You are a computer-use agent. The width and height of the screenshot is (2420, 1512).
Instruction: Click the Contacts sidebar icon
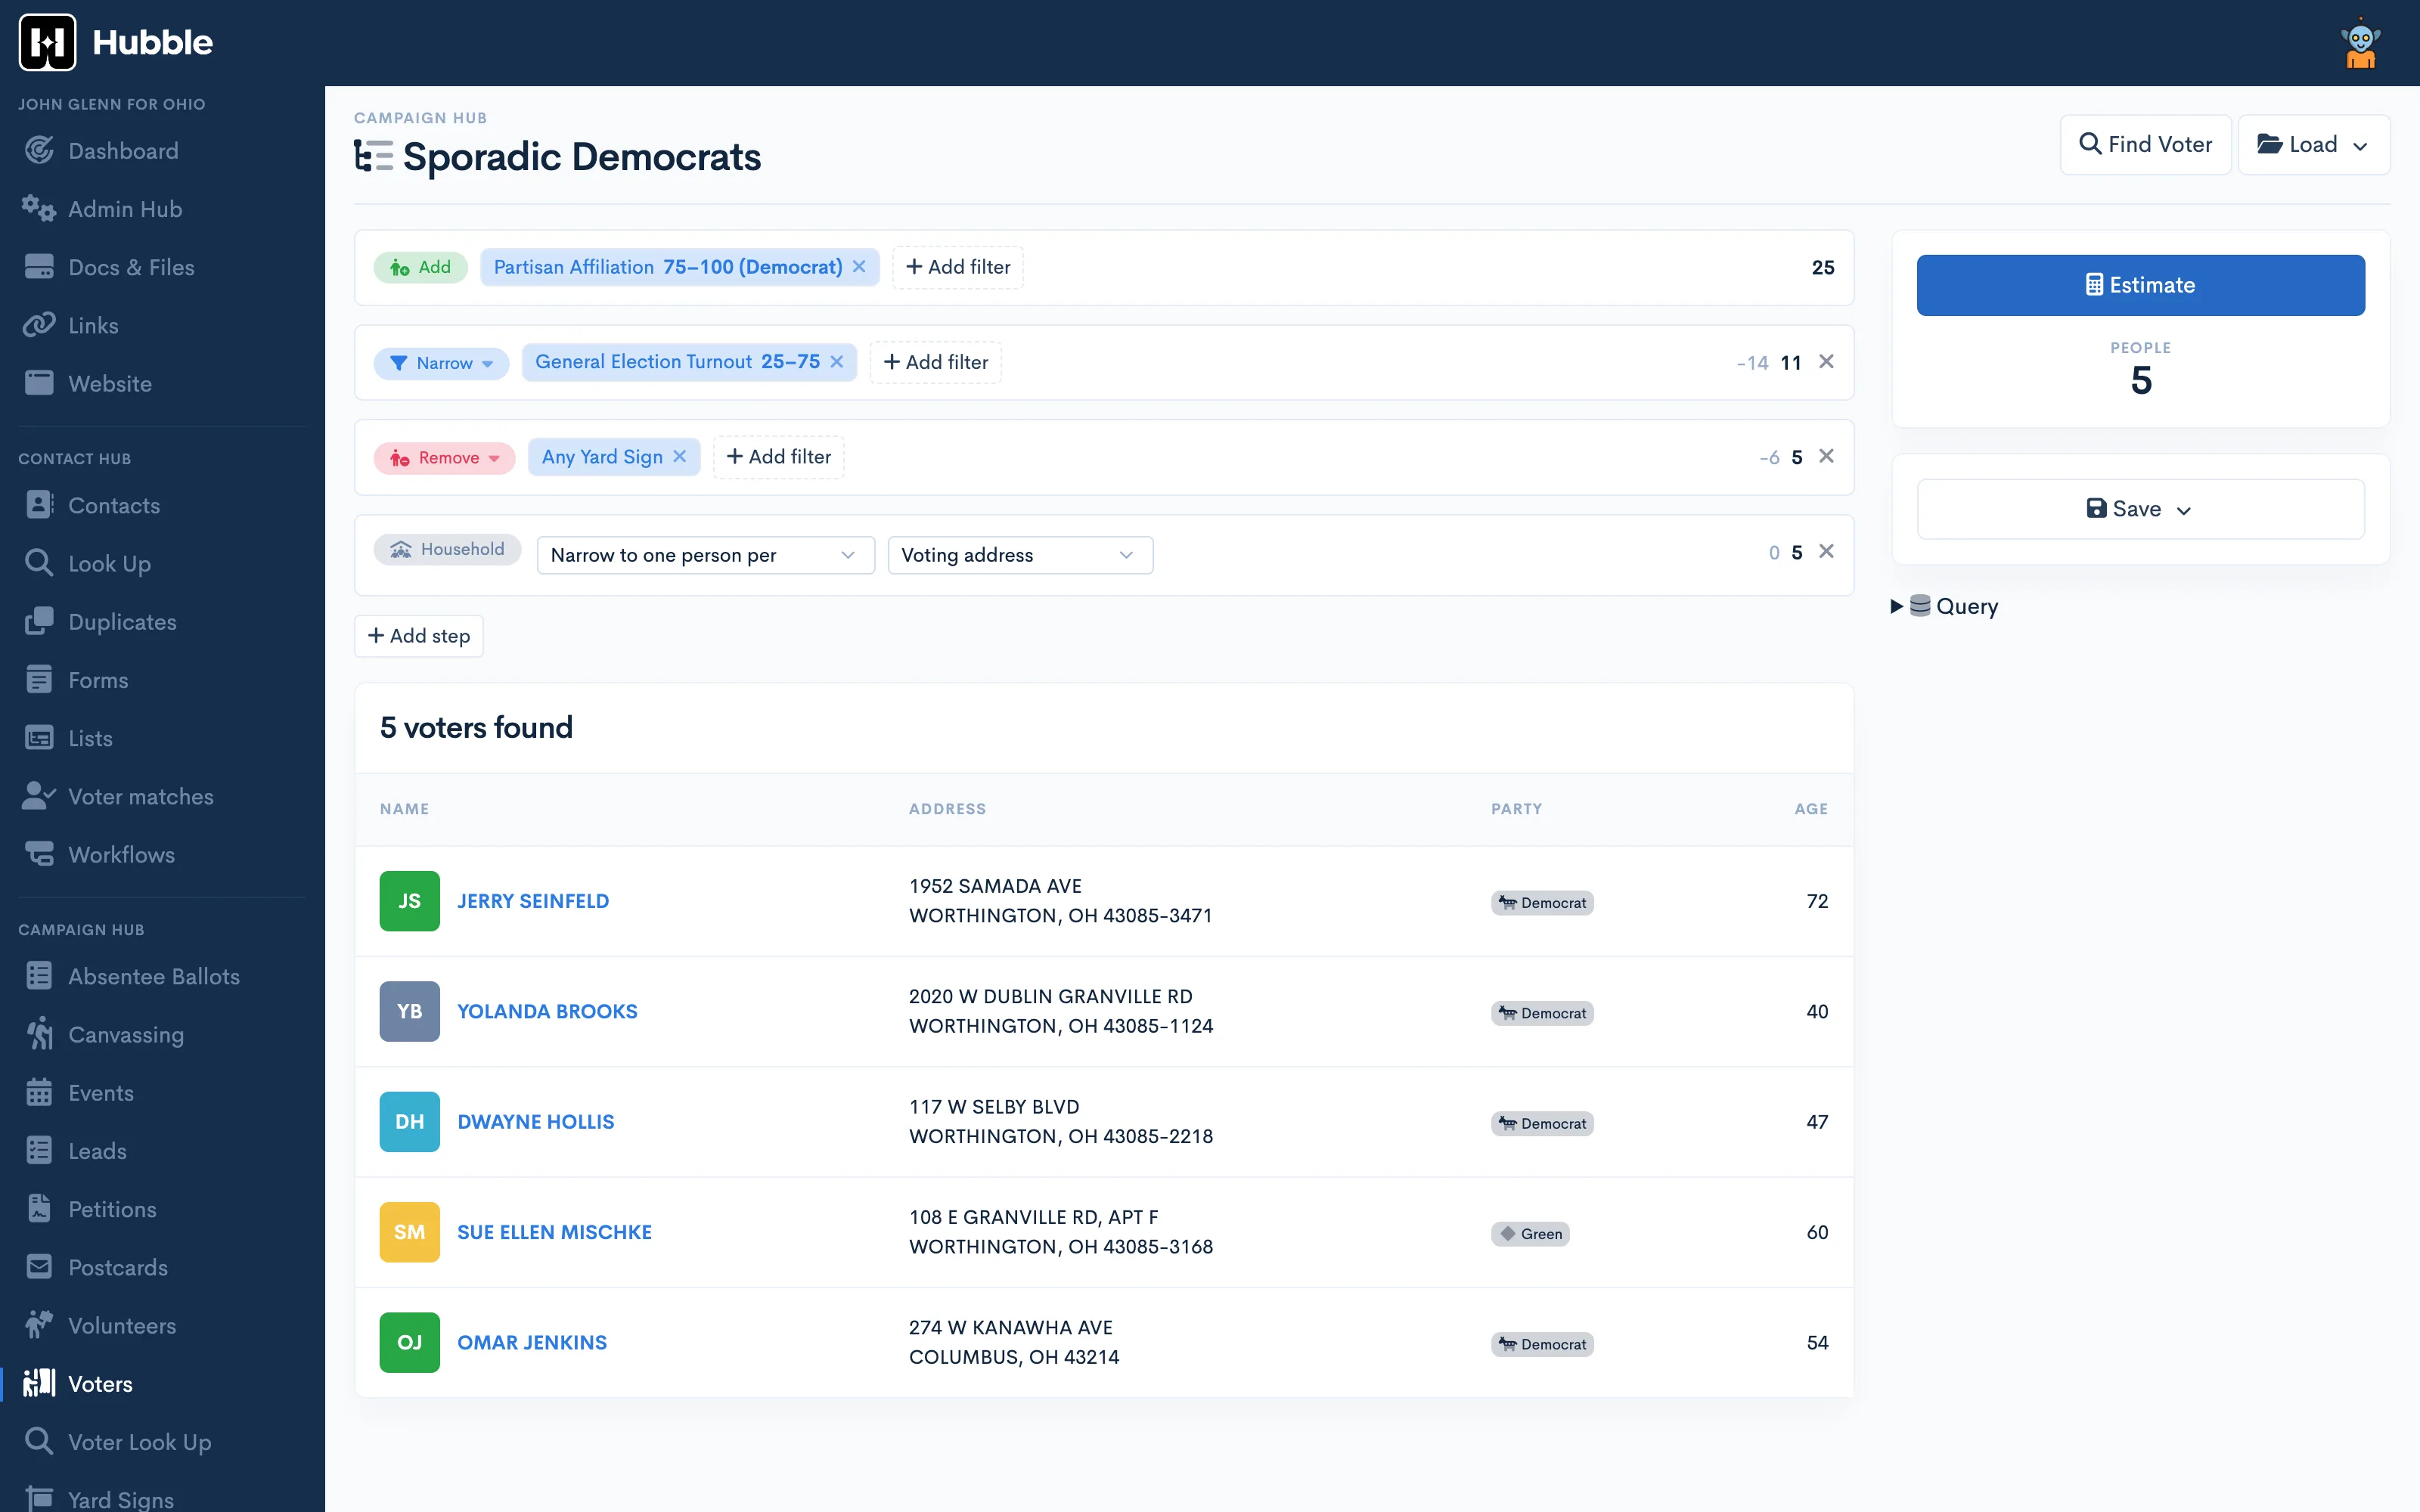[x=39, y=505]
